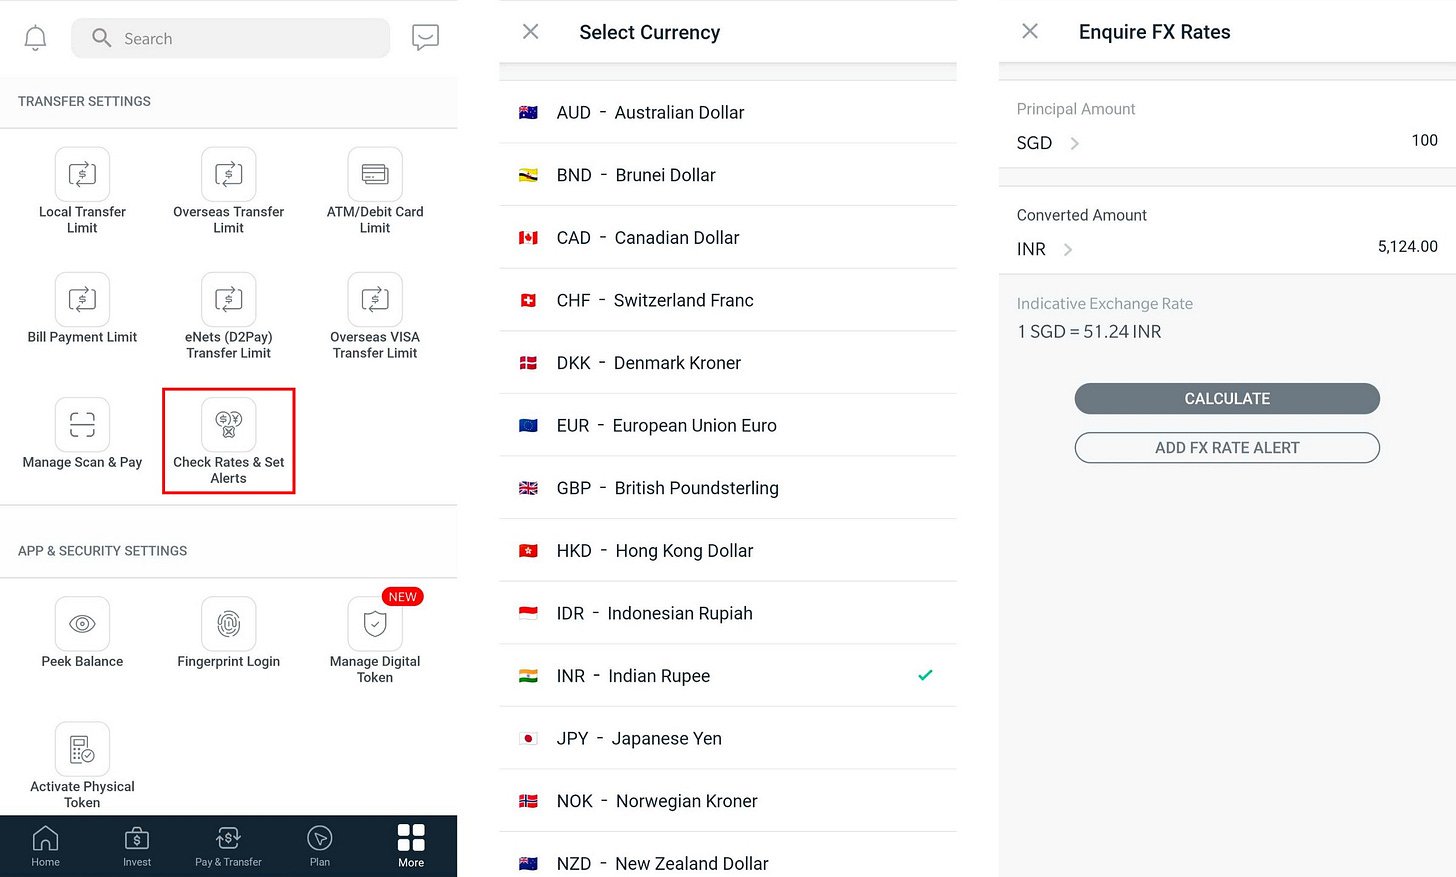1456x877 pixels.
Task: Open notifications bell icon
Action: (x=35, y=38)
